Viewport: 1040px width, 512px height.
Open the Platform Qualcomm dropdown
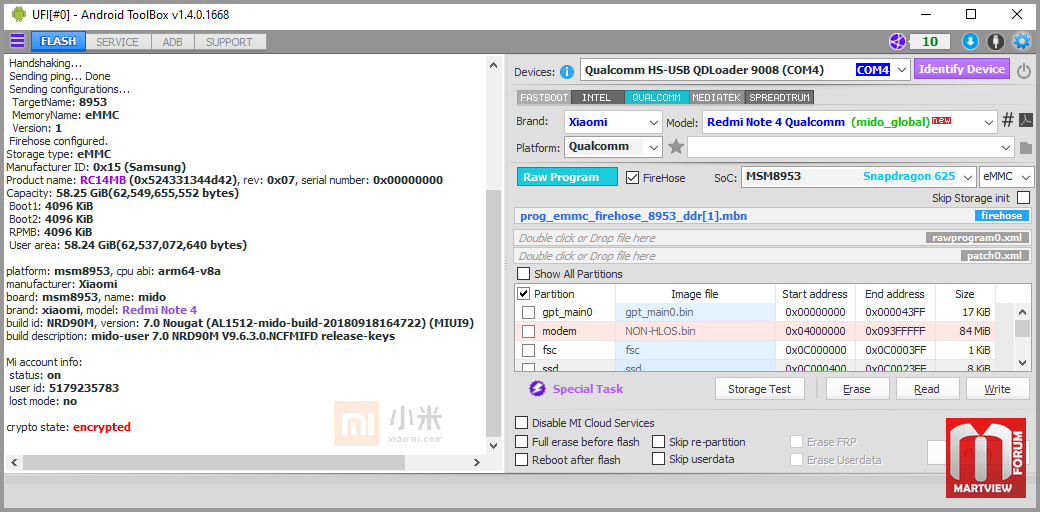[654, 147]
